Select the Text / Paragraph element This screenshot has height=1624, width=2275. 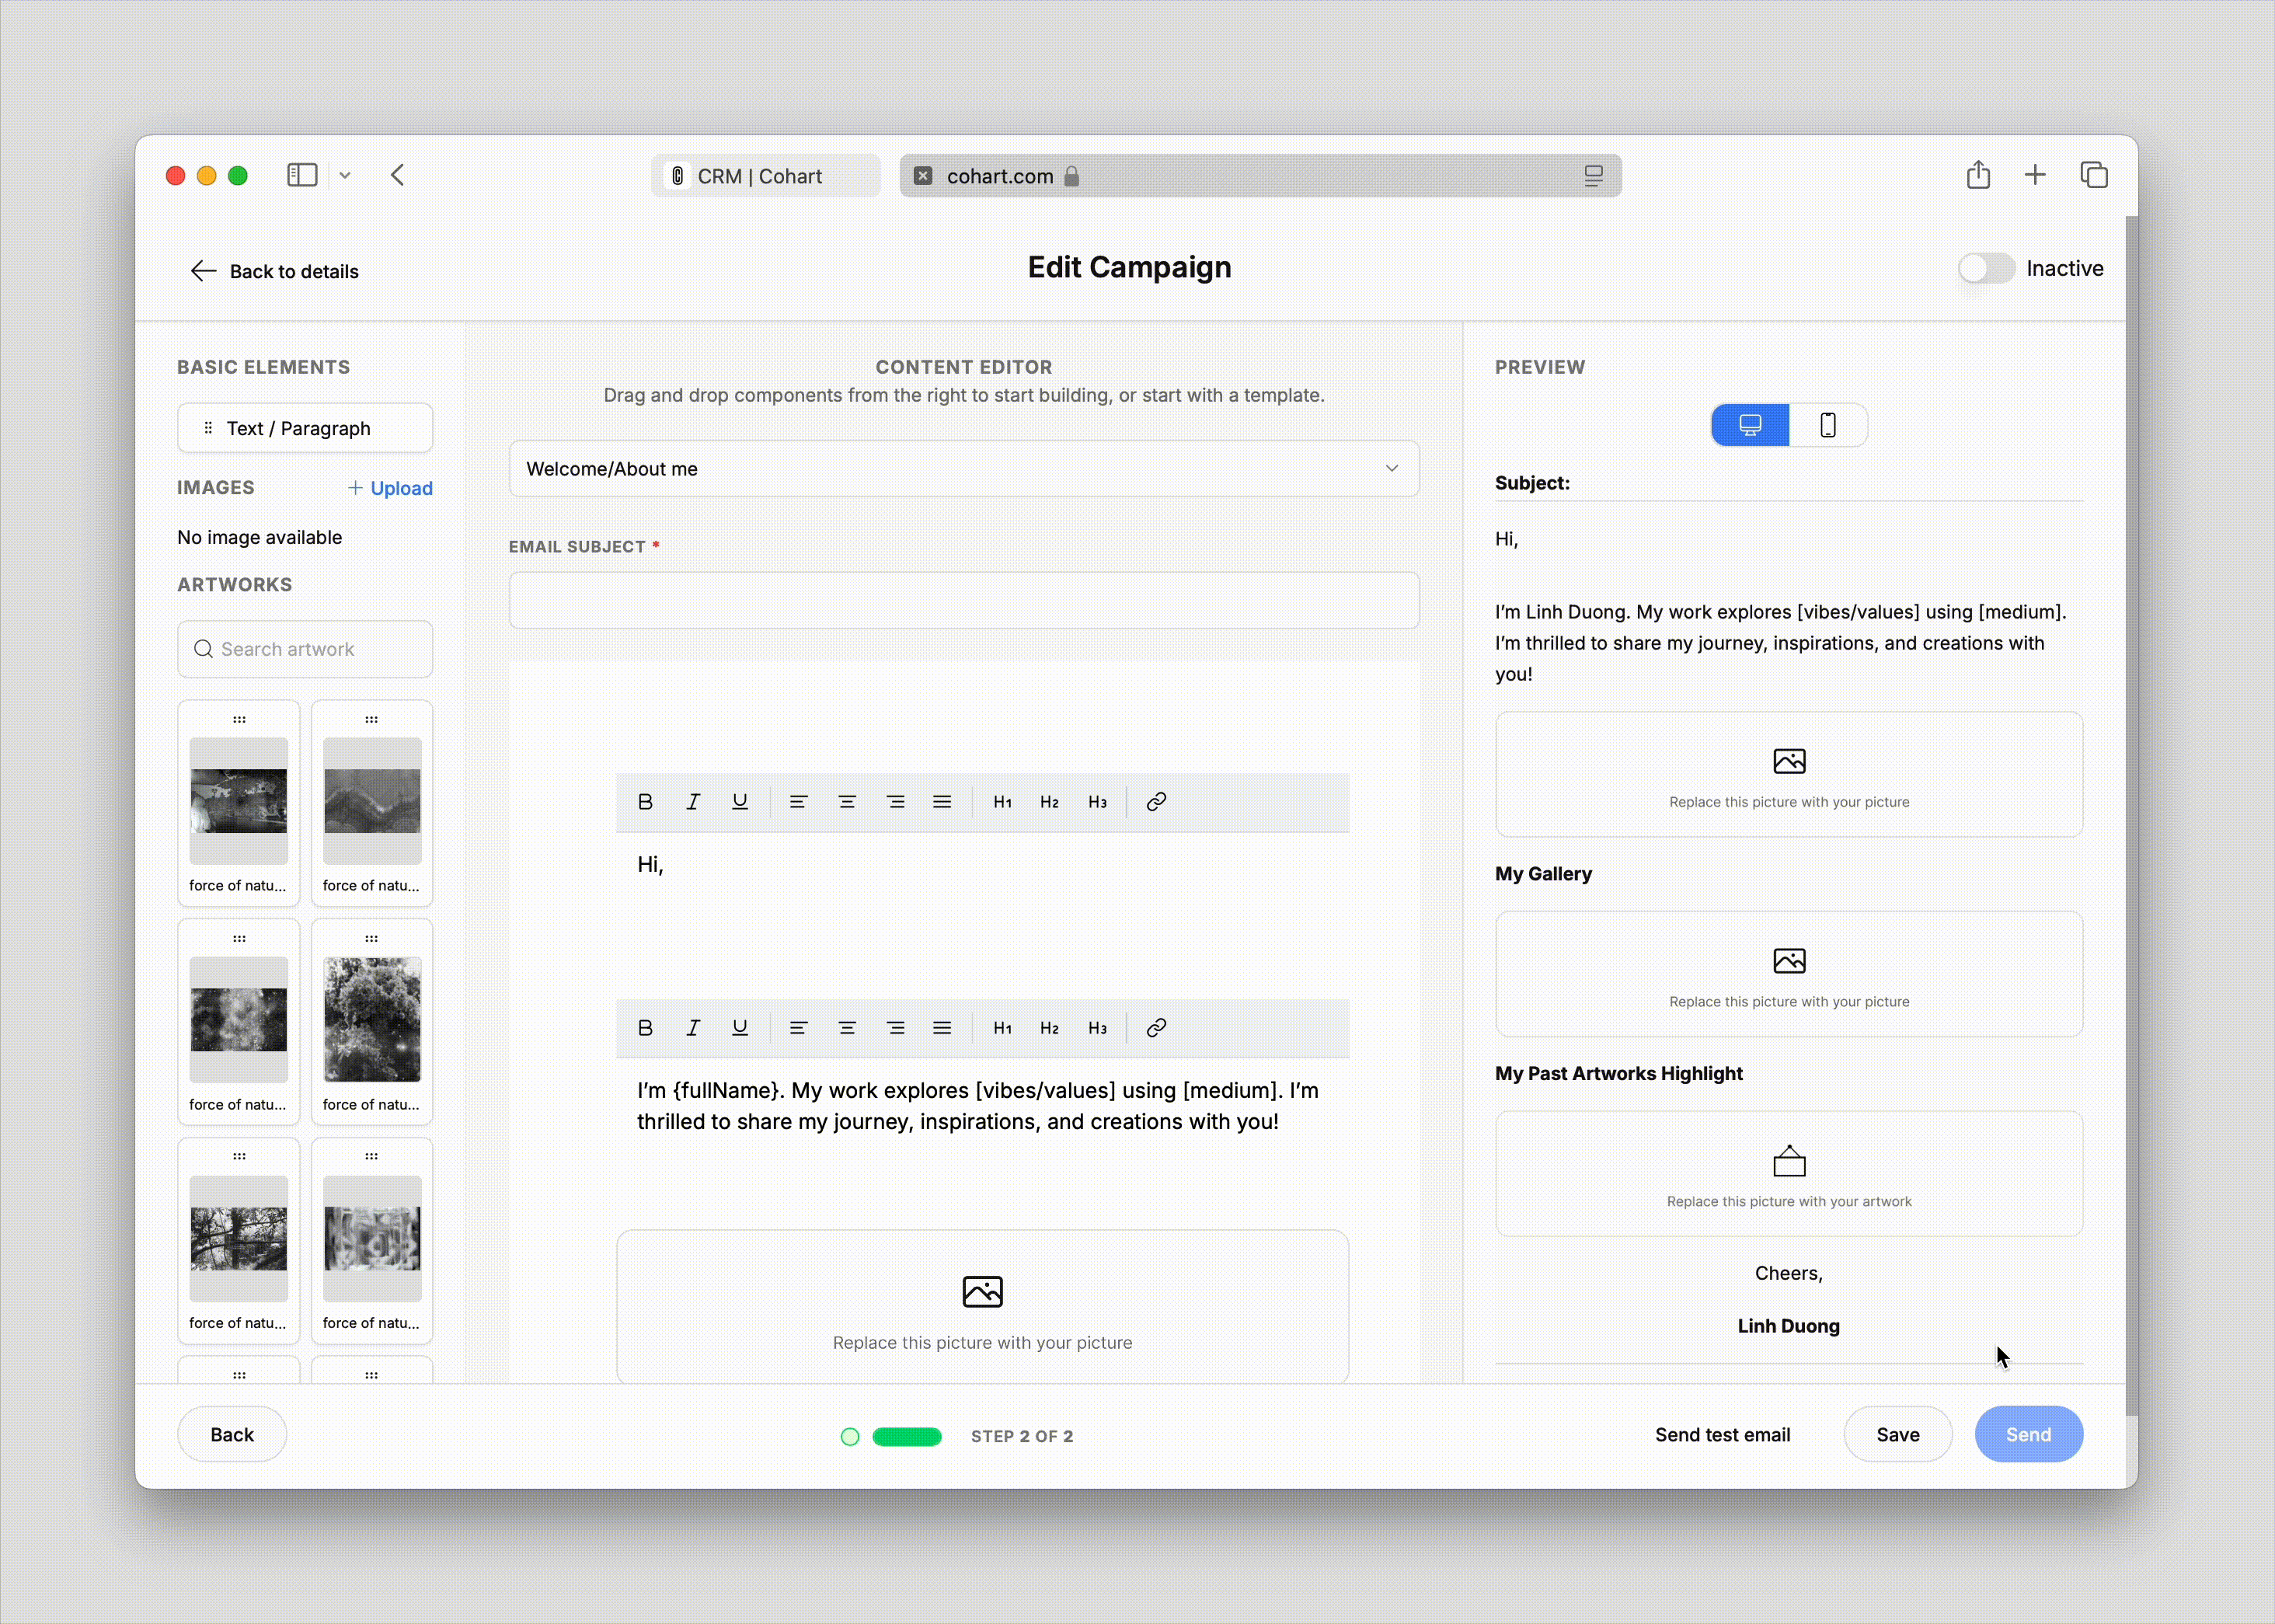coord(305,428)
